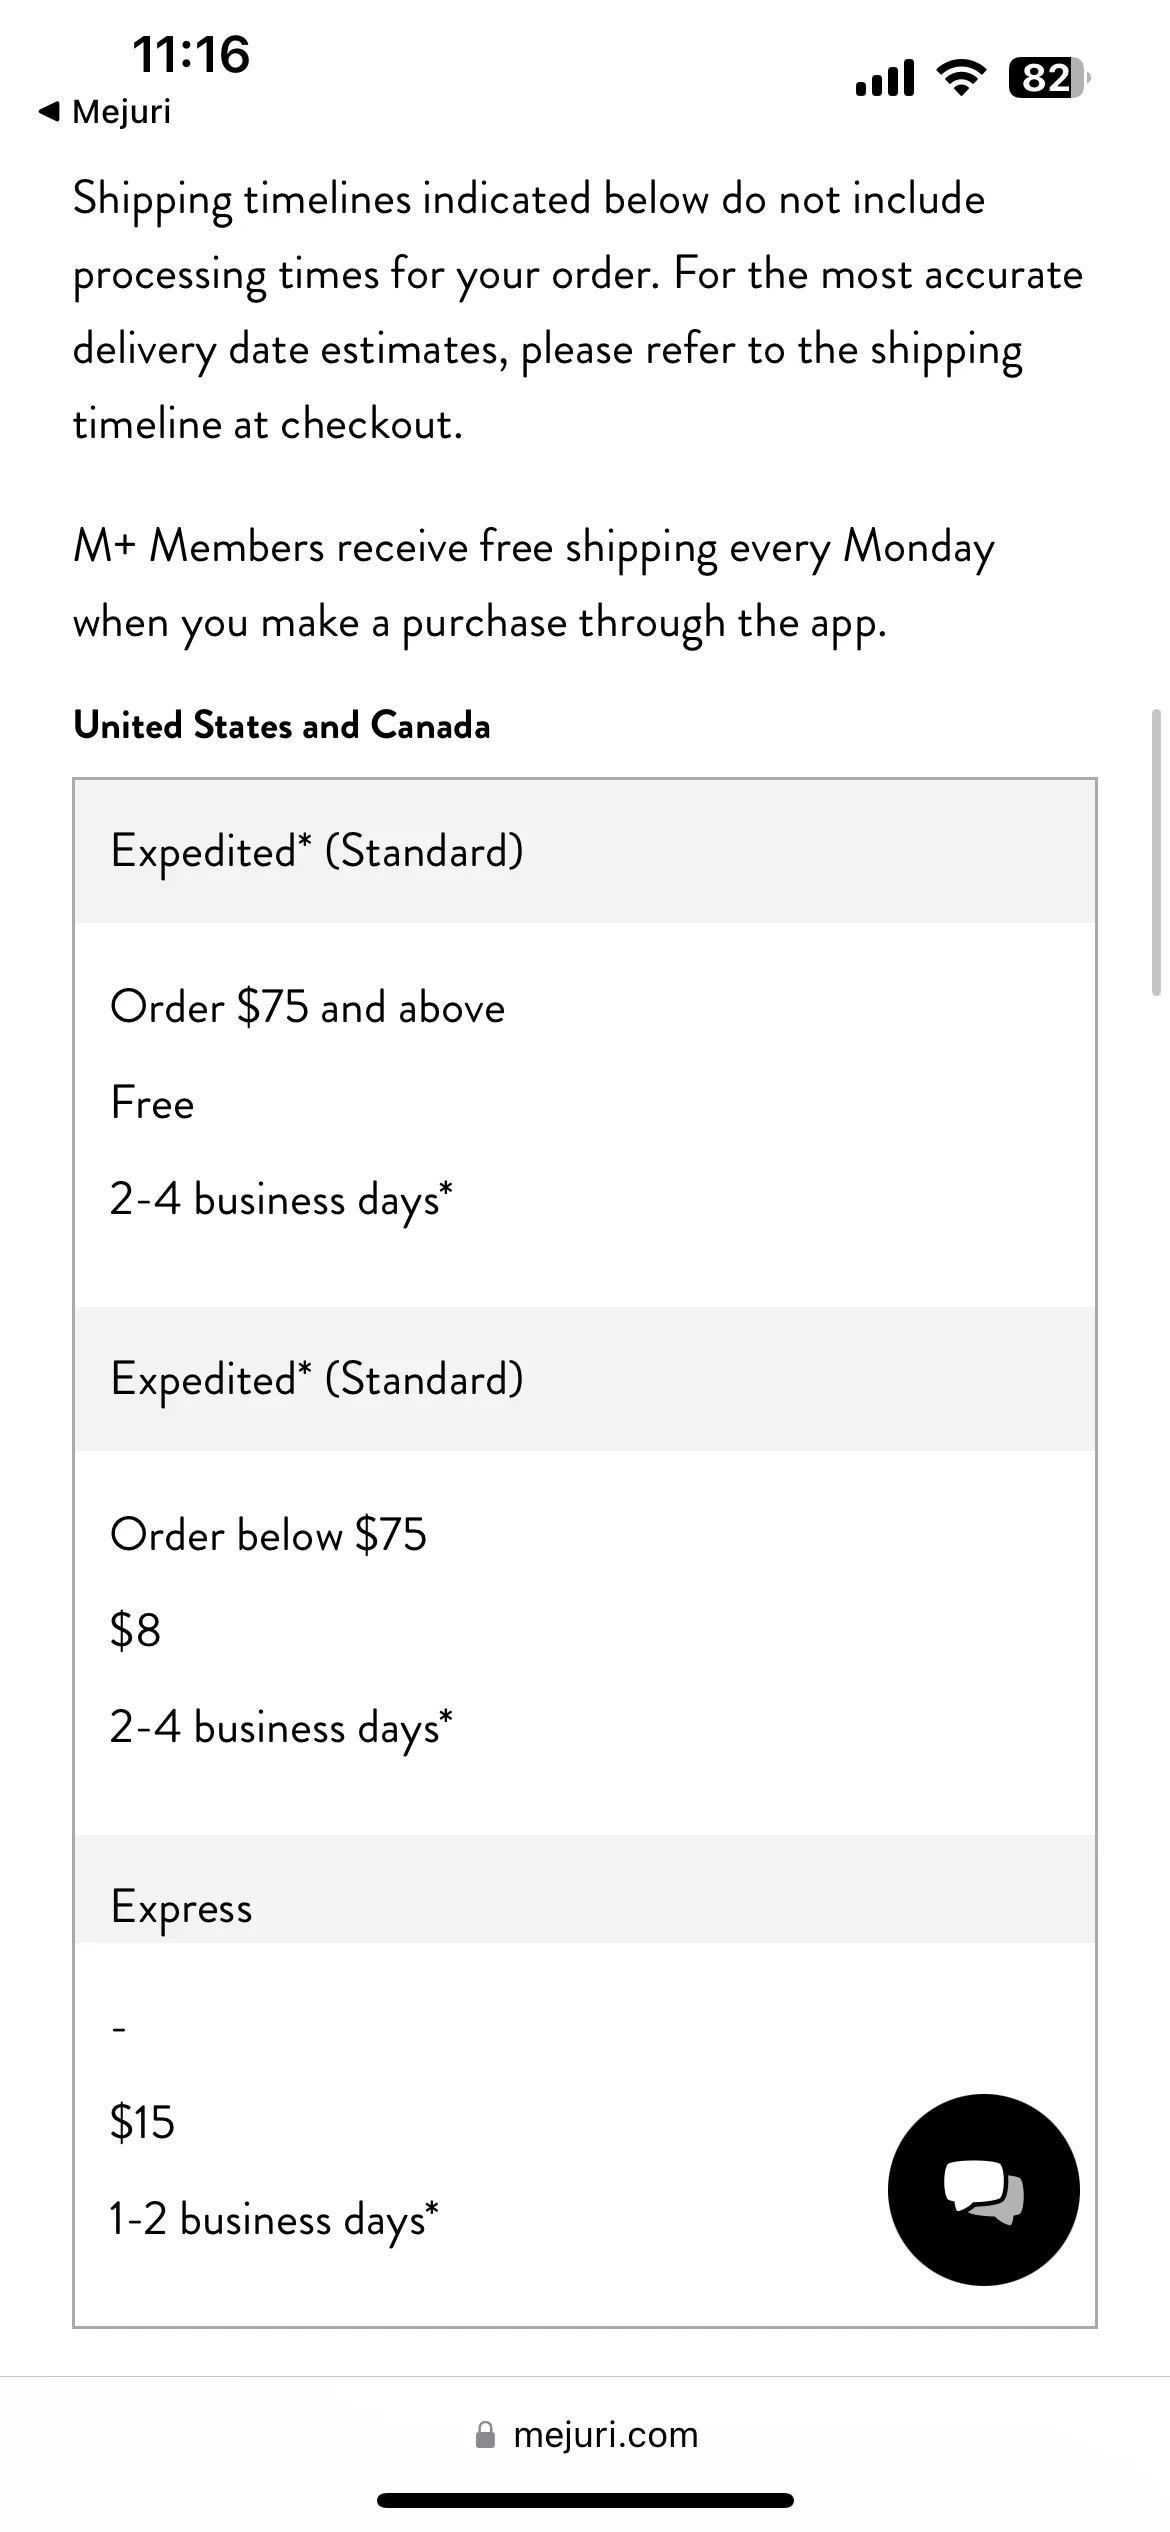Tap the battery indicator showing 82
The height and width of the screenshot is (2532, 1170).
pos(1049,78)
